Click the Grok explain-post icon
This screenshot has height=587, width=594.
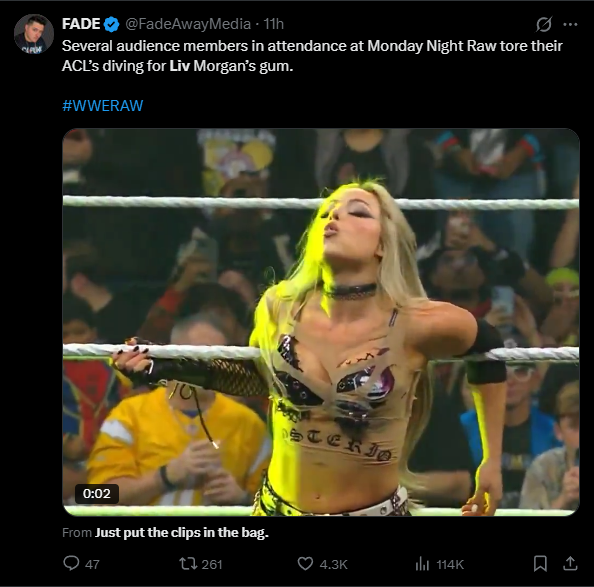point(544,24)
